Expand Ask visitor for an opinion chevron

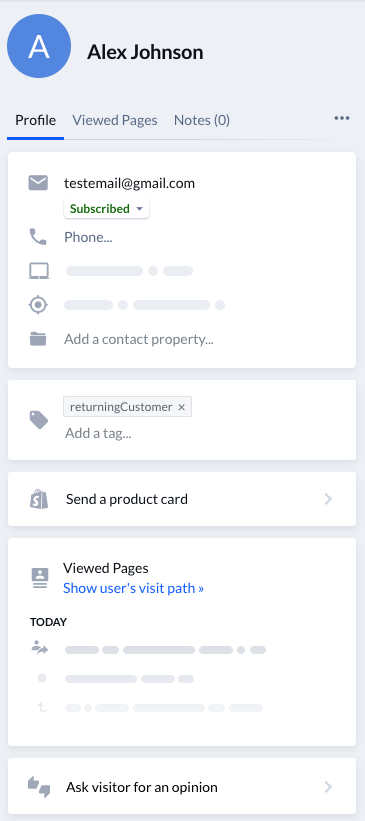pos(328,787)
